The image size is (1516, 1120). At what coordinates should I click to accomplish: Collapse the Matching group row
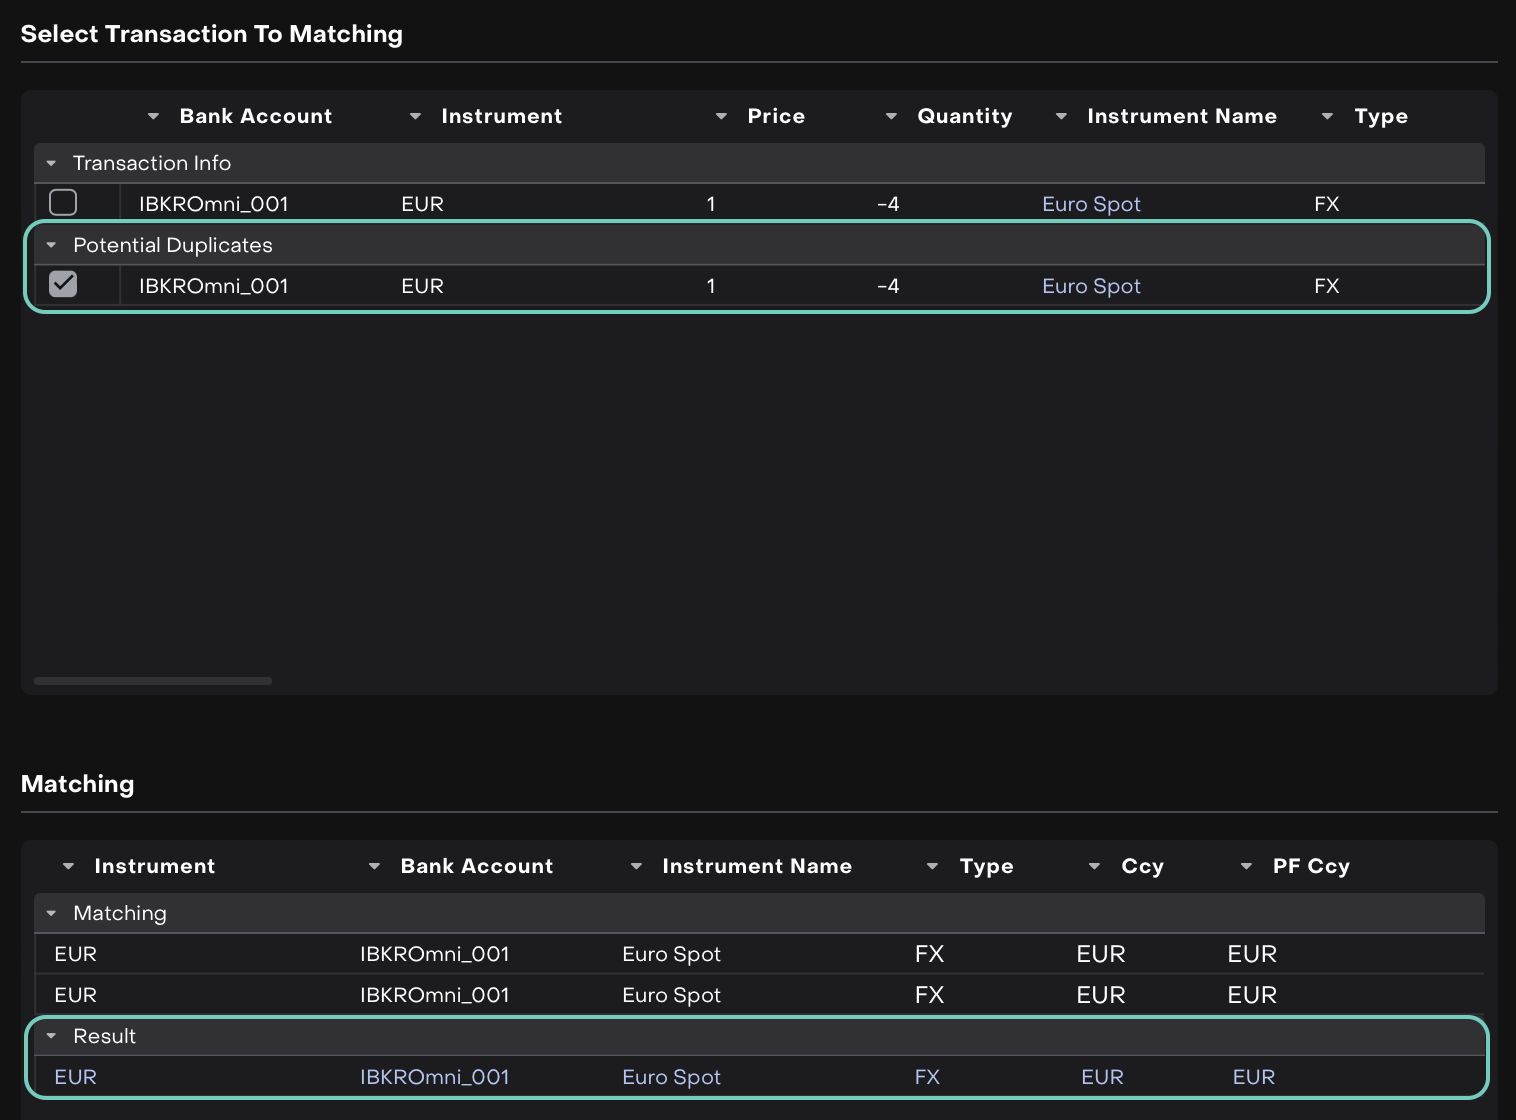[52, 913]
